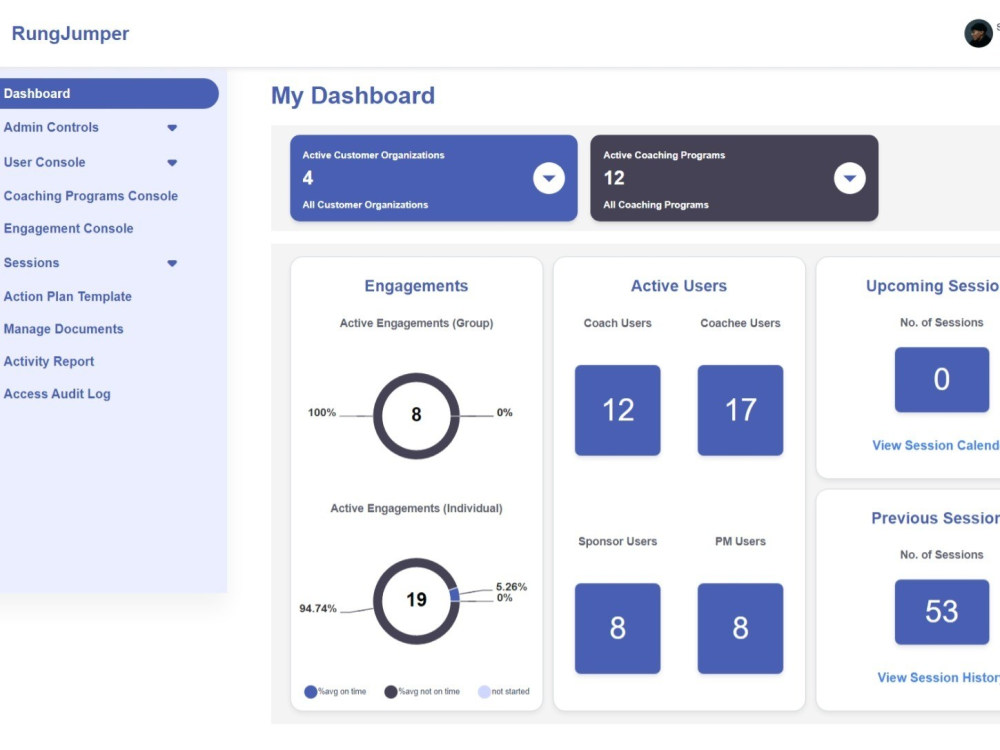
Task: Click the PM Users label
Action: click(740, 541)
